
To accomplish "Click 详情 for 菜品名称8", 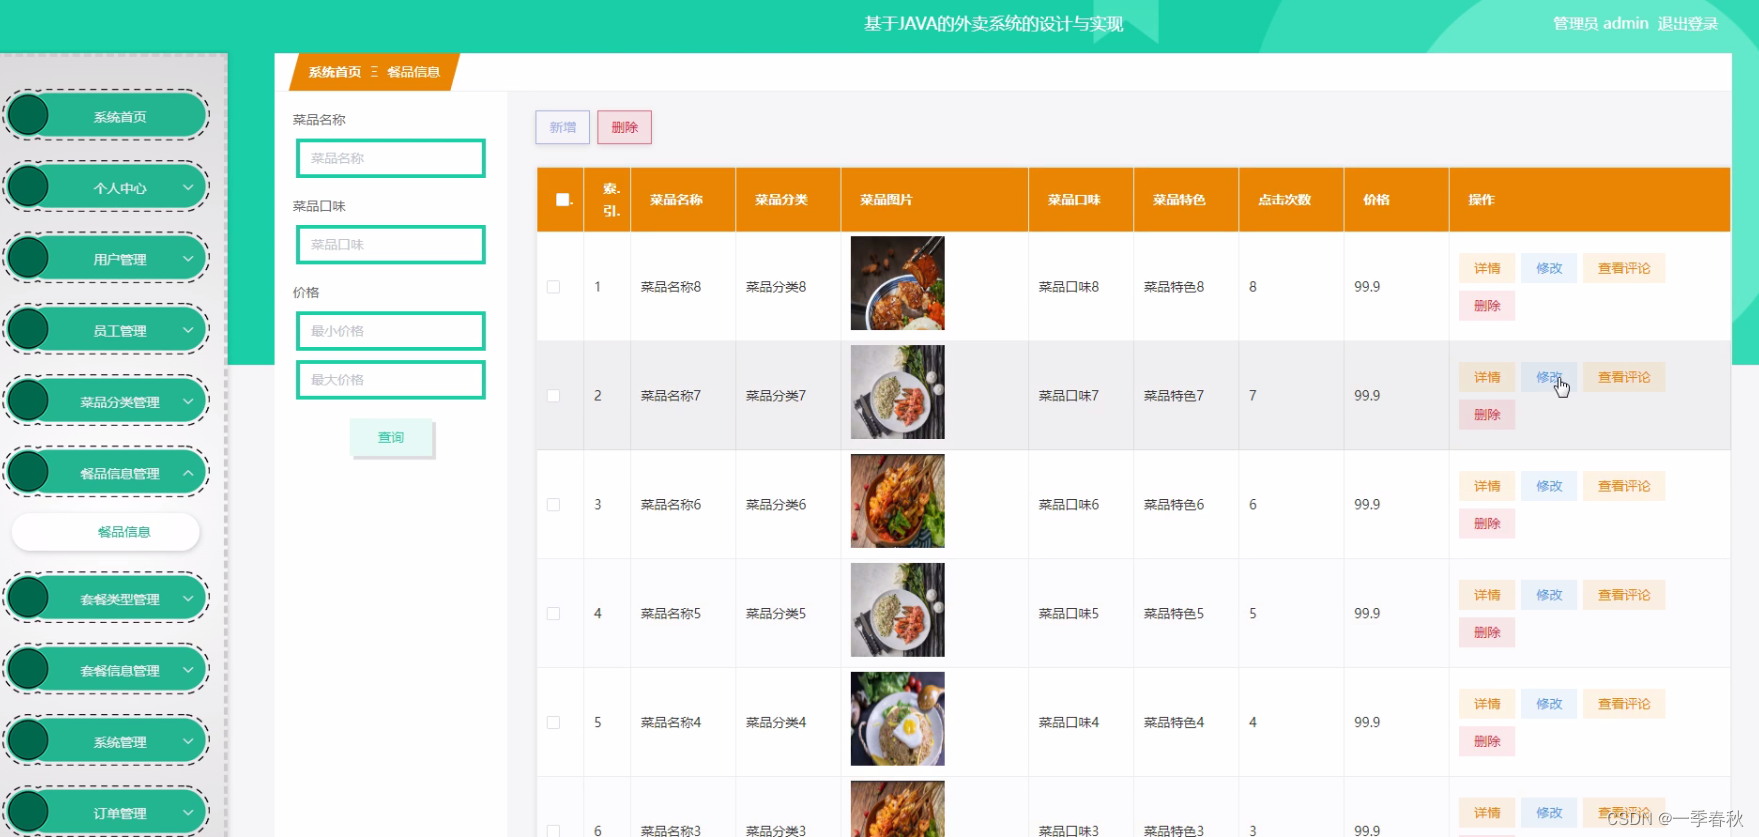I will (x=1487, y=268).
